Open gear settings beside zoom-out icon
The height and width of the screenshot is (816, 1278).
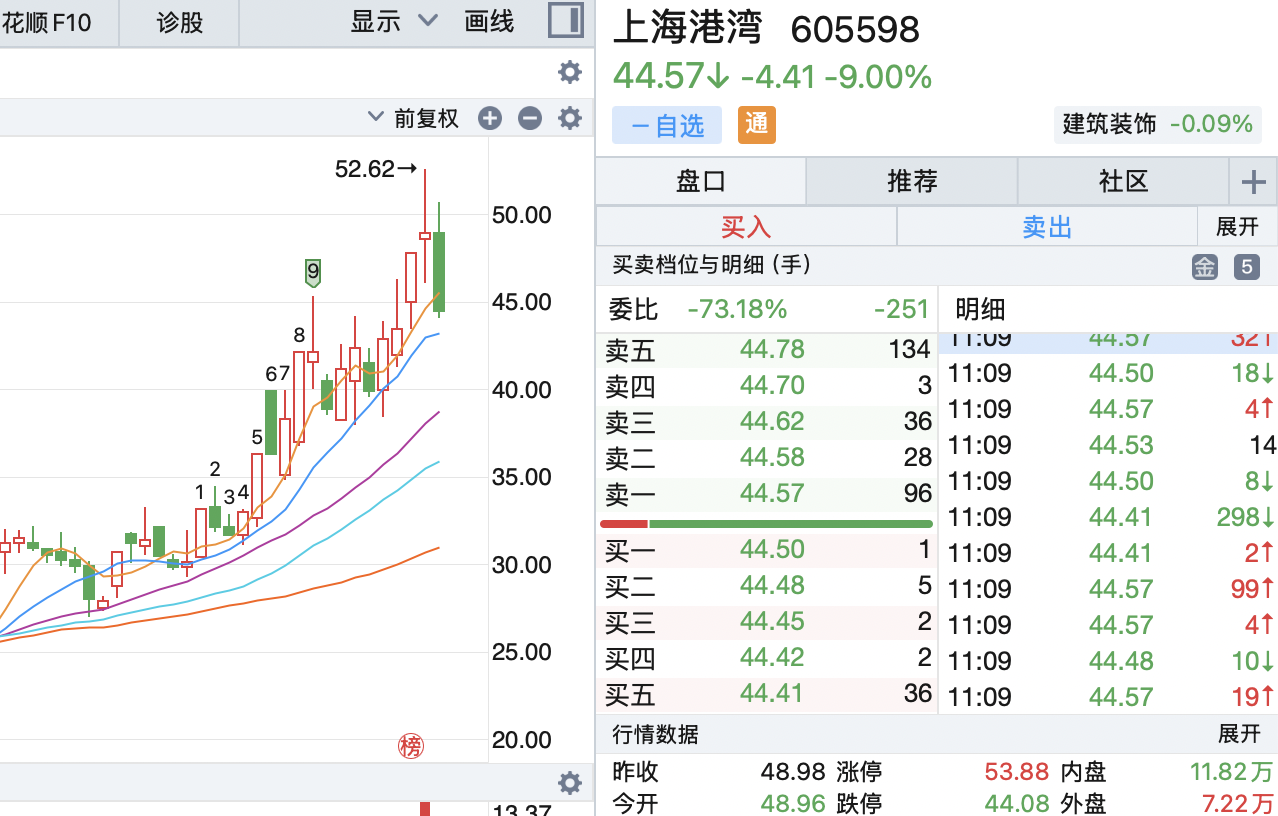coord(570,119)
